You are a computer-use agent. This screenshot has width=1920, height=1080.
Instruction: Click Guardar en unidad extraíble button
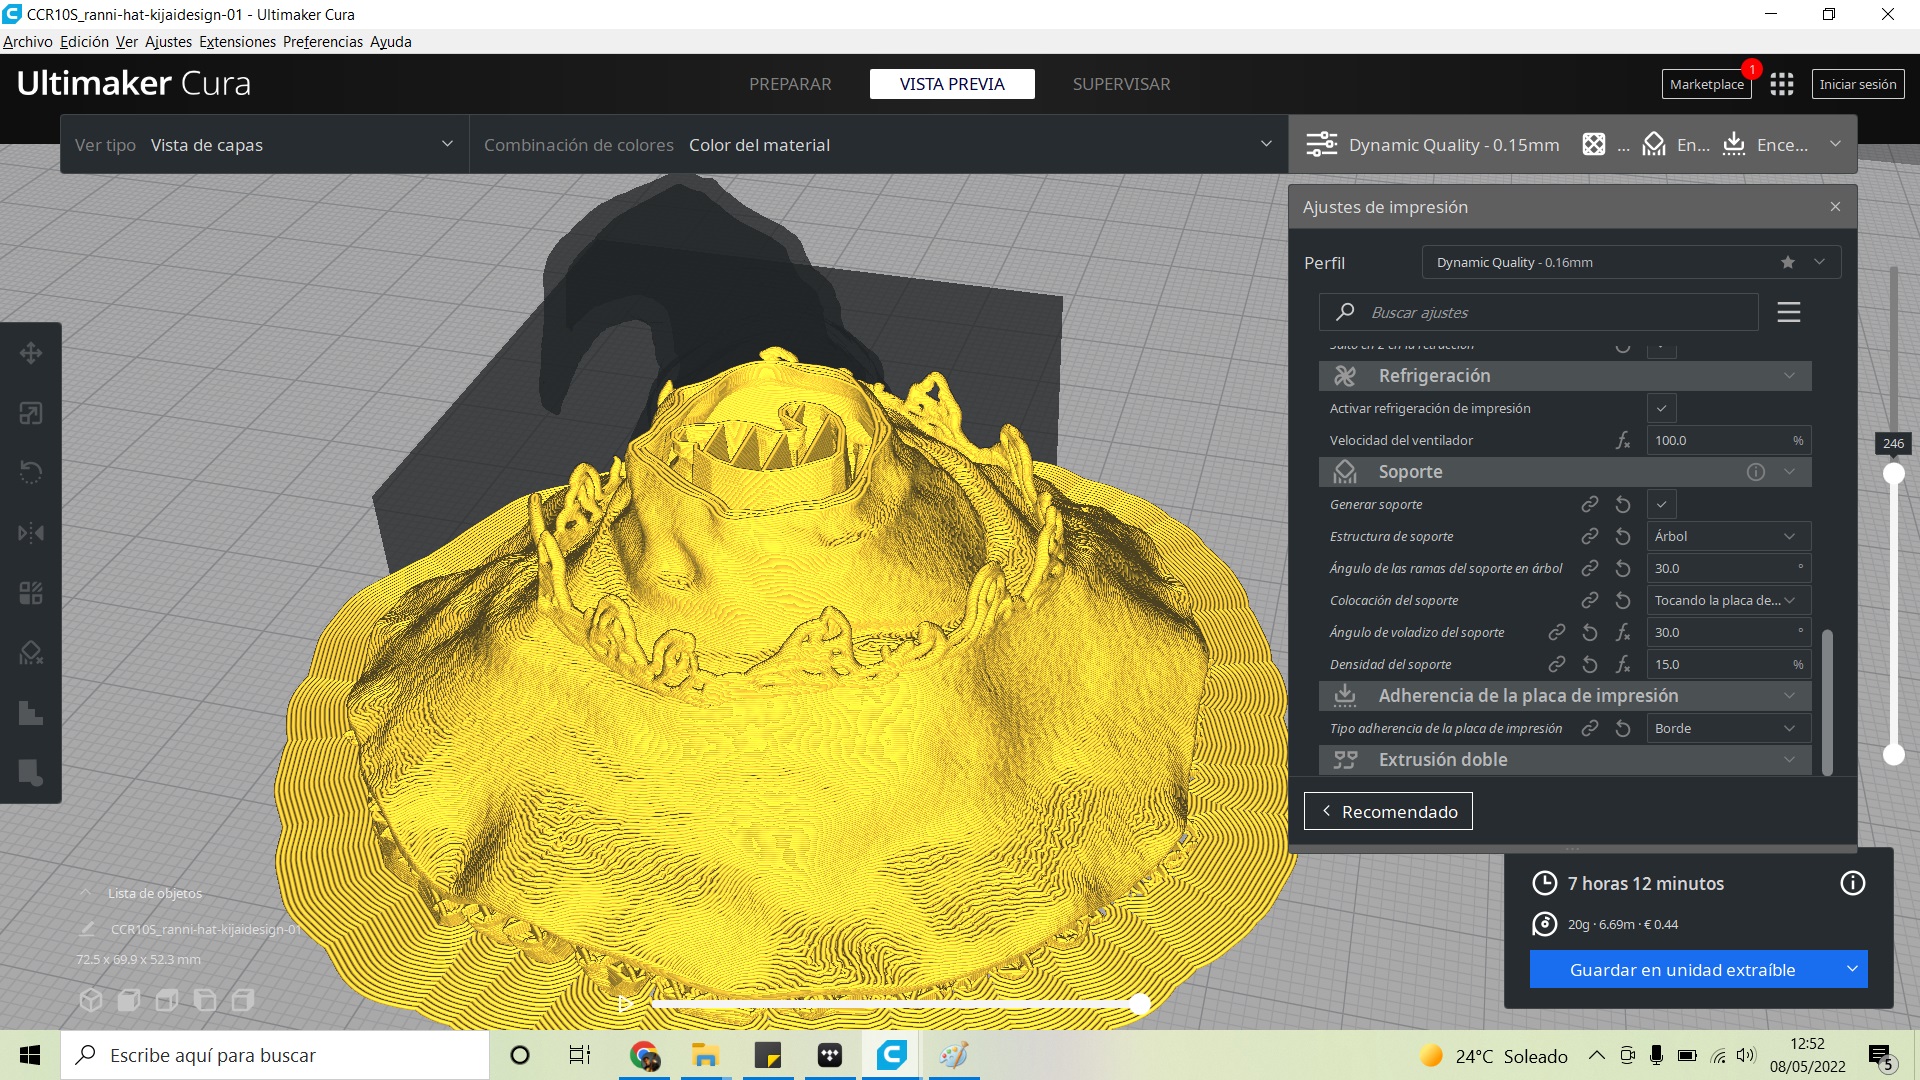click(1682, 970)
